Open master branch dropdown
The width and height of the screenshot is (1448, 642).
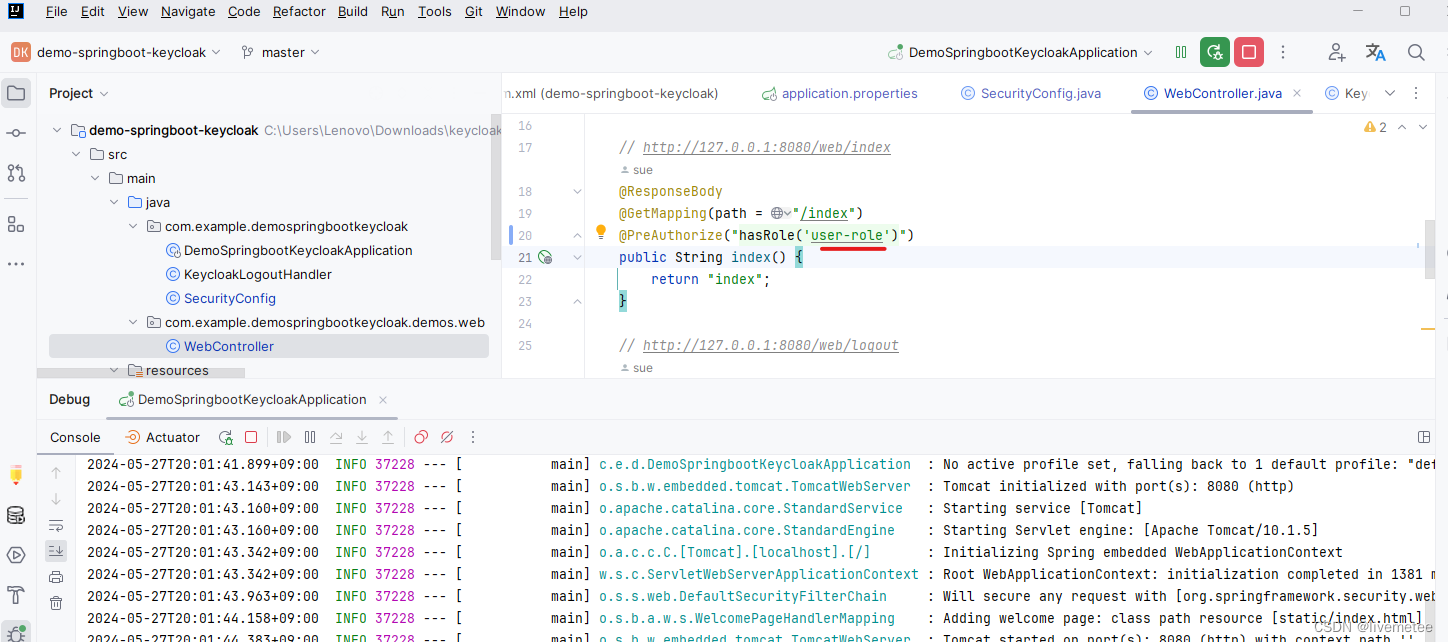click(280, 52)
